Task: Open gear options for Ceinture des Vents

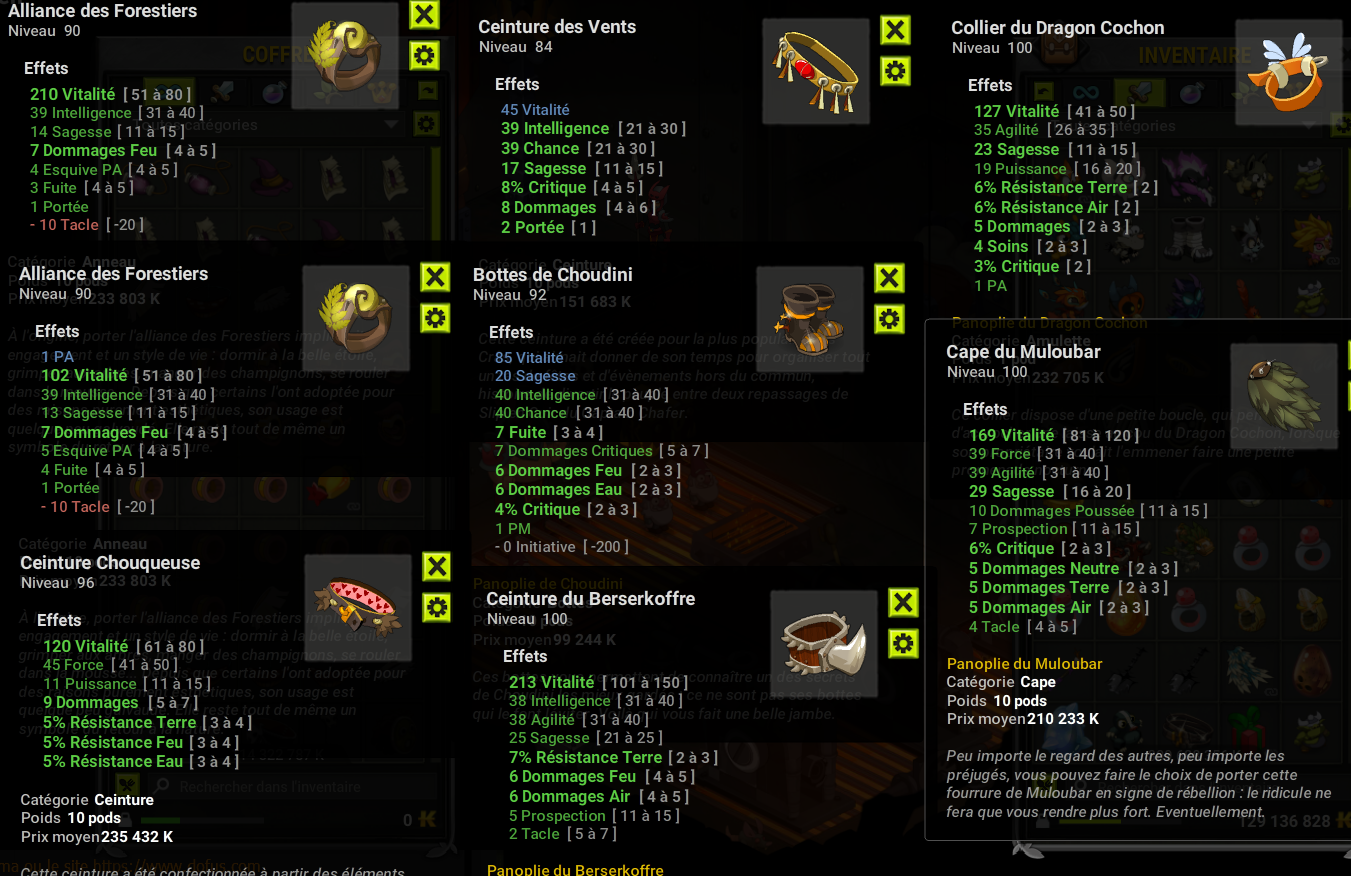Action: tap(895, 71)
